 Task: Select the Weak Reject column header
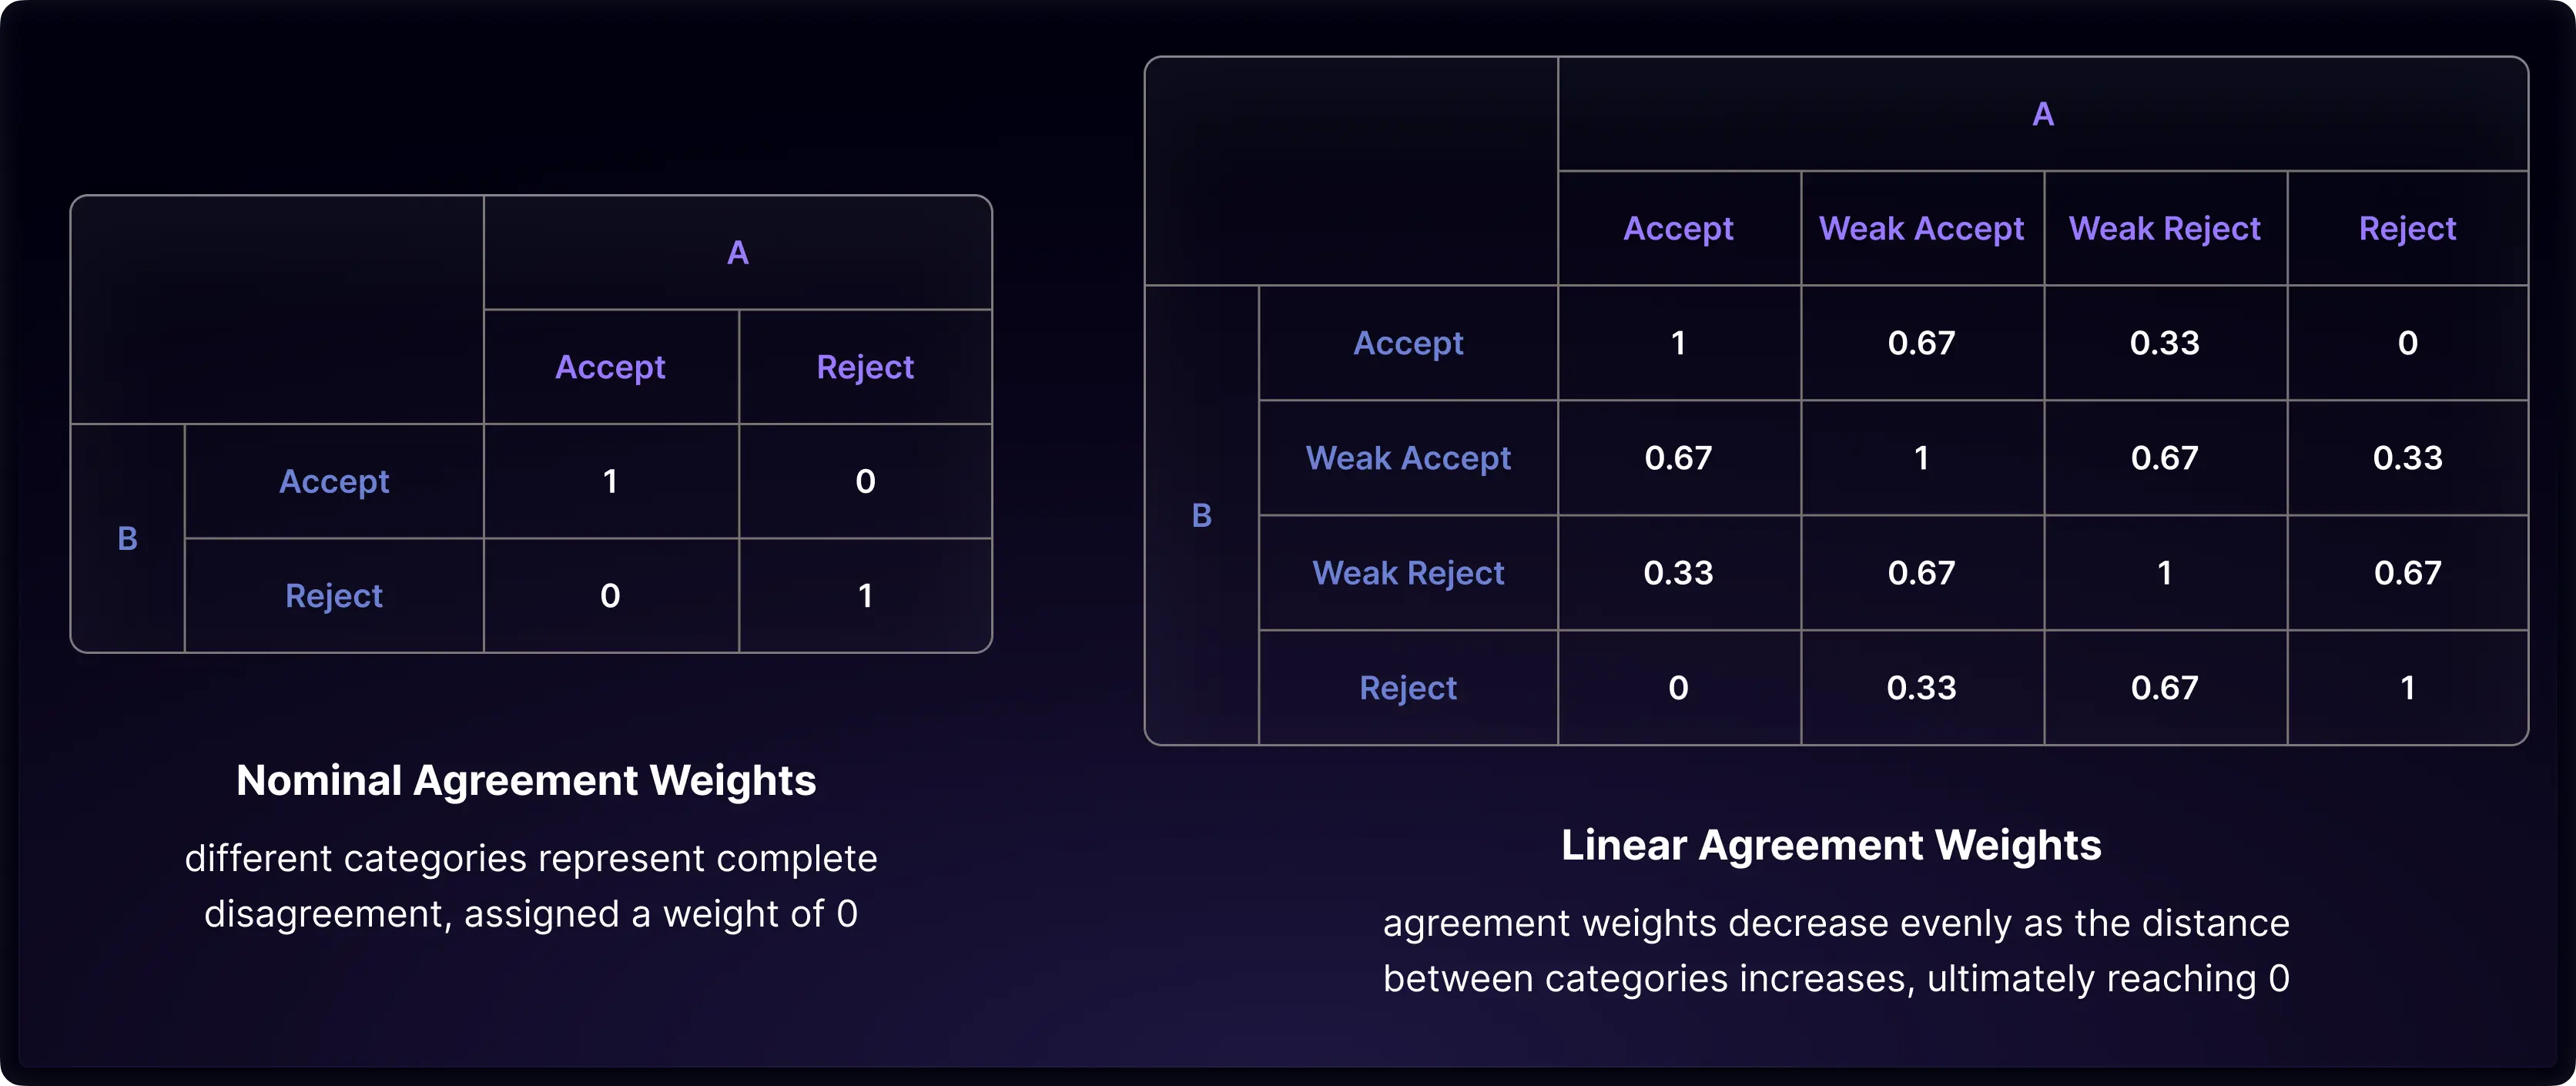click(2165, 229)
